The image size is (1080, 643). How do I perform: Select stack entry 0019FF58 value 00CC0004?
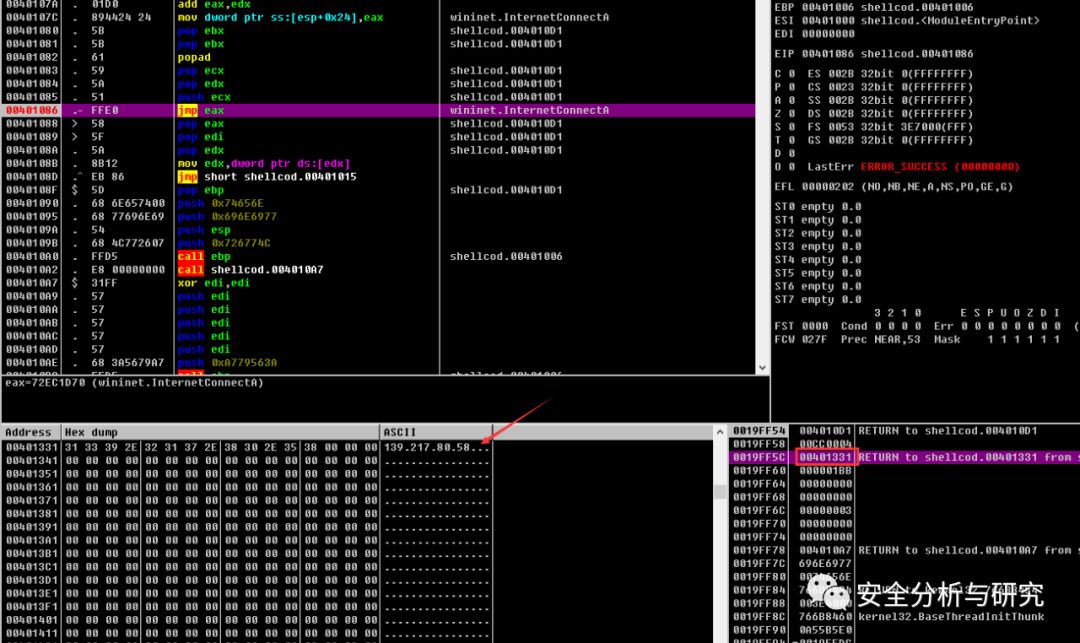[x=904, y=444]
